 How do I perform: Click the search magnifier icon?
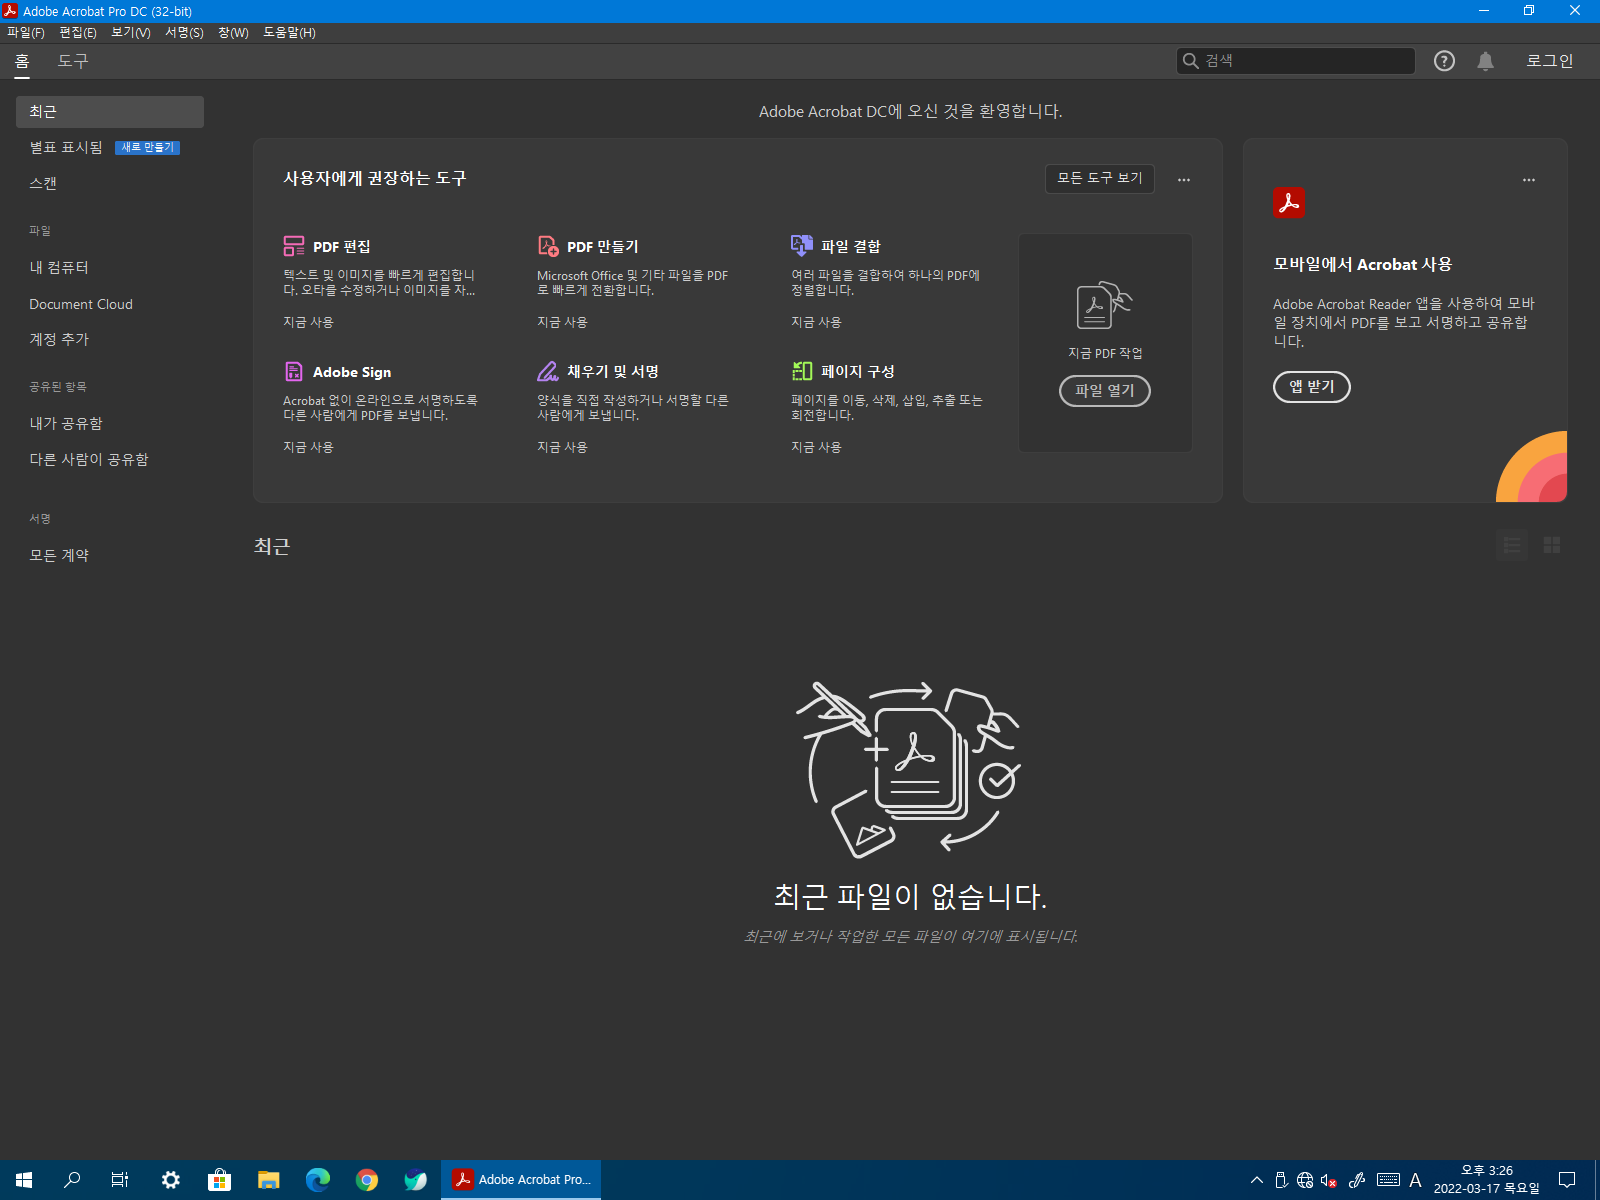point(1190,61)
